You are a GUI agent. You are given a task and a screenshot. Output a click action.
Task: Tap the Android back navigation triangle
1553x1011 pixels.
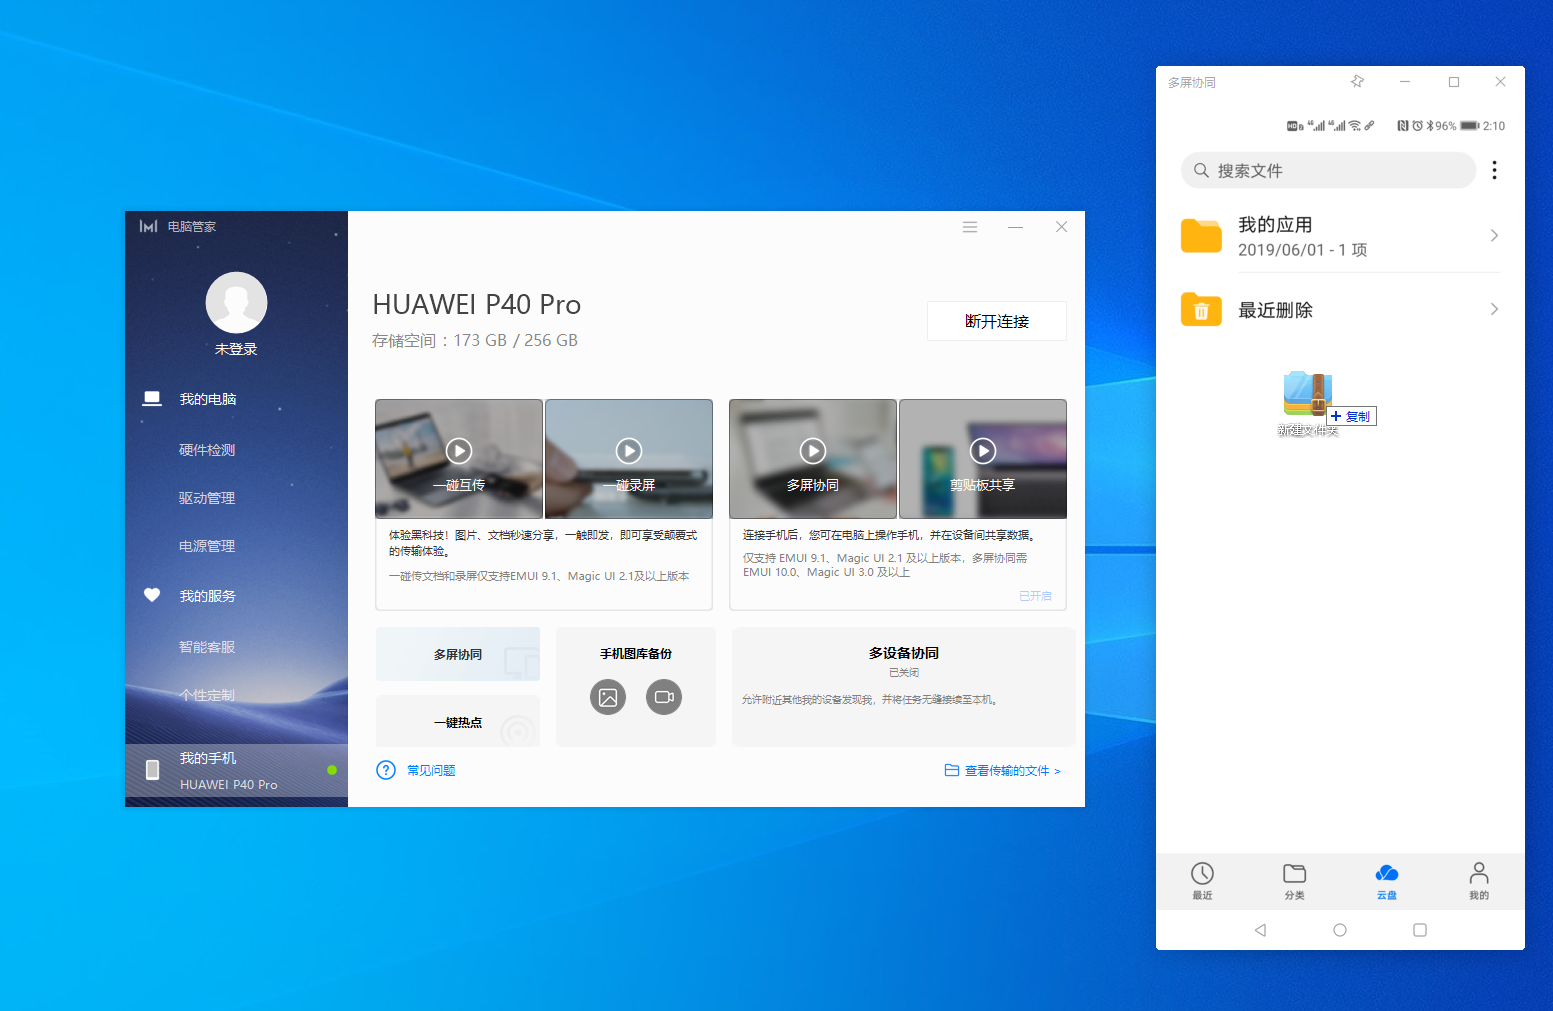pos(1260,930)
